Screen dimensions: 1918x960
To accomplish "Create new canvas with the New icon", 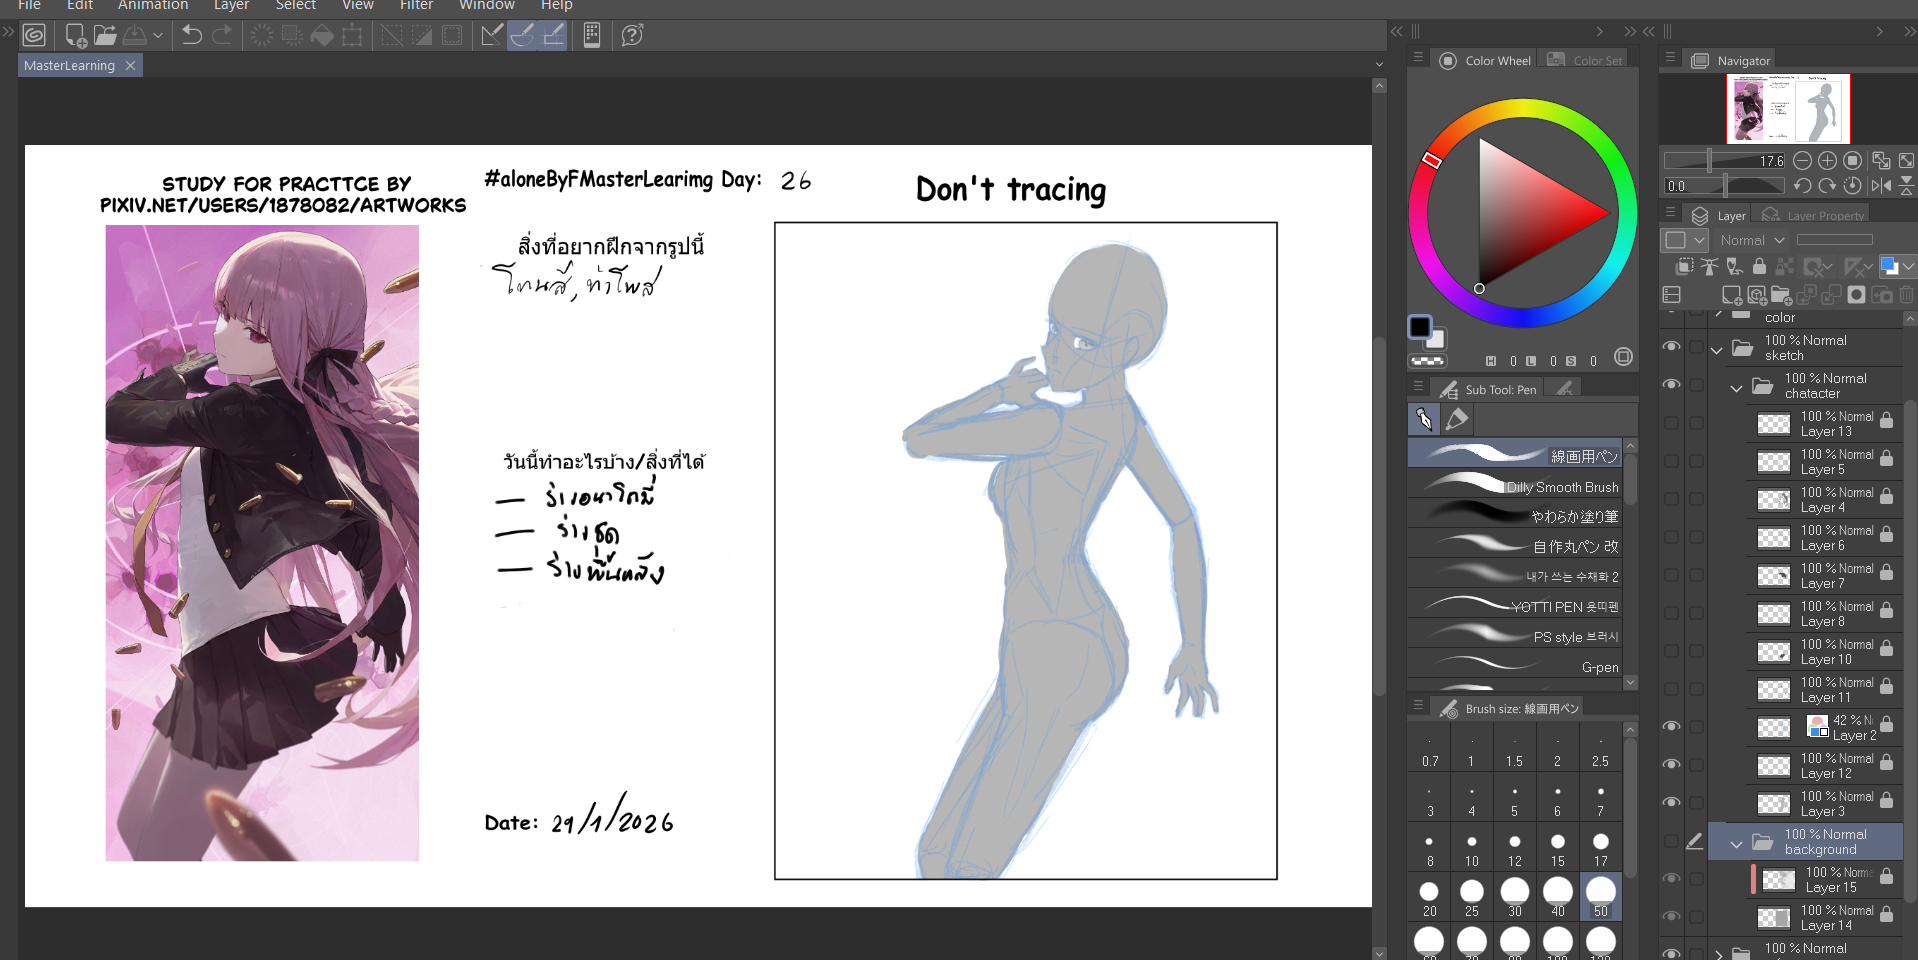I will point(75,36).
